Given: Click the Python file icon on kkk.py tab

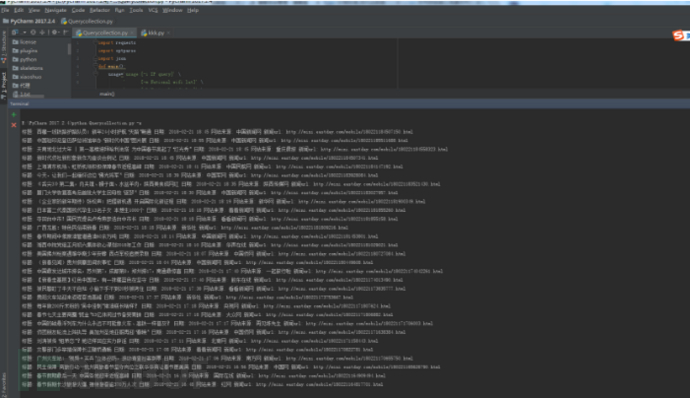Looking at the screenshot, I should 144,33.
